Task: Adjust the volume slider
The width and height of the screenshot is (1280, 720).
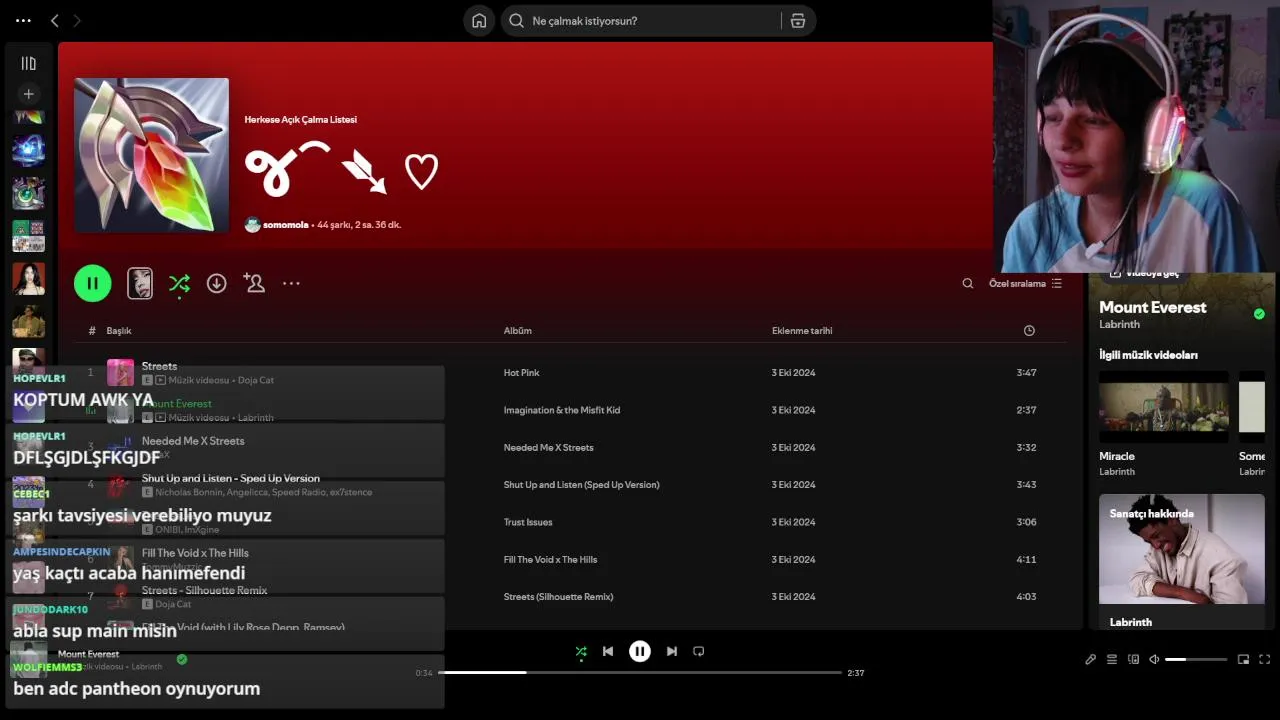Action: tap(1196, 659)
